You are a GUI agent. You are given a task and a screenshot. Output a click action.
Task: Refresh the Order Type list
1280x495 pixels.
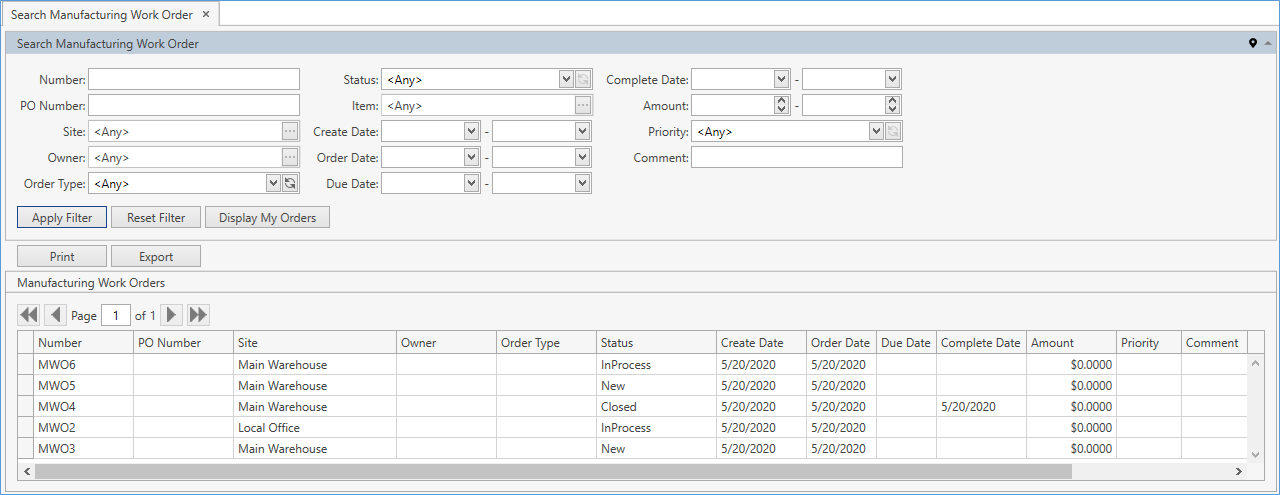click(290, 183)
